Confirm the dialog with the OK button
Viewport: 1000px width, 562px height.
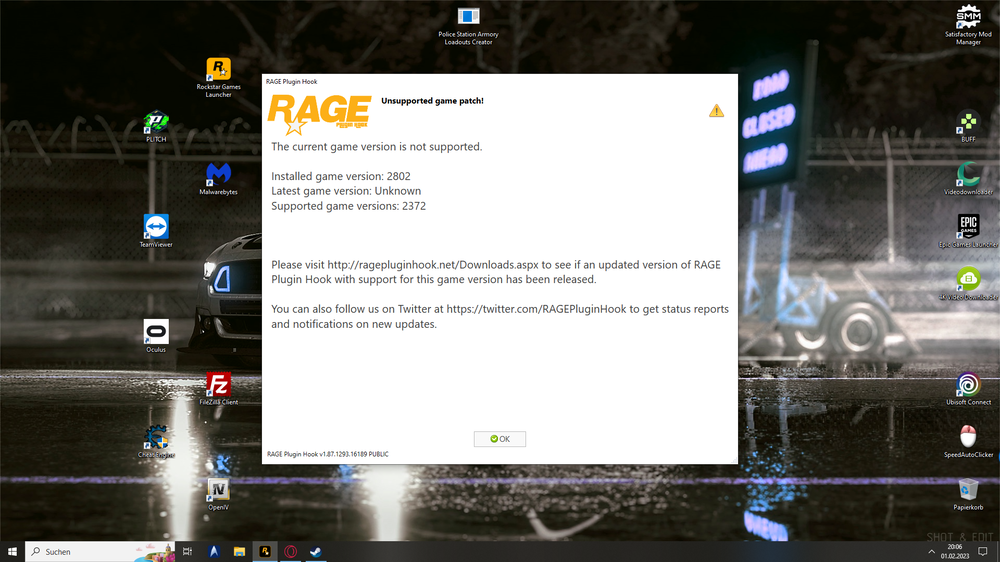coord(499,439)
